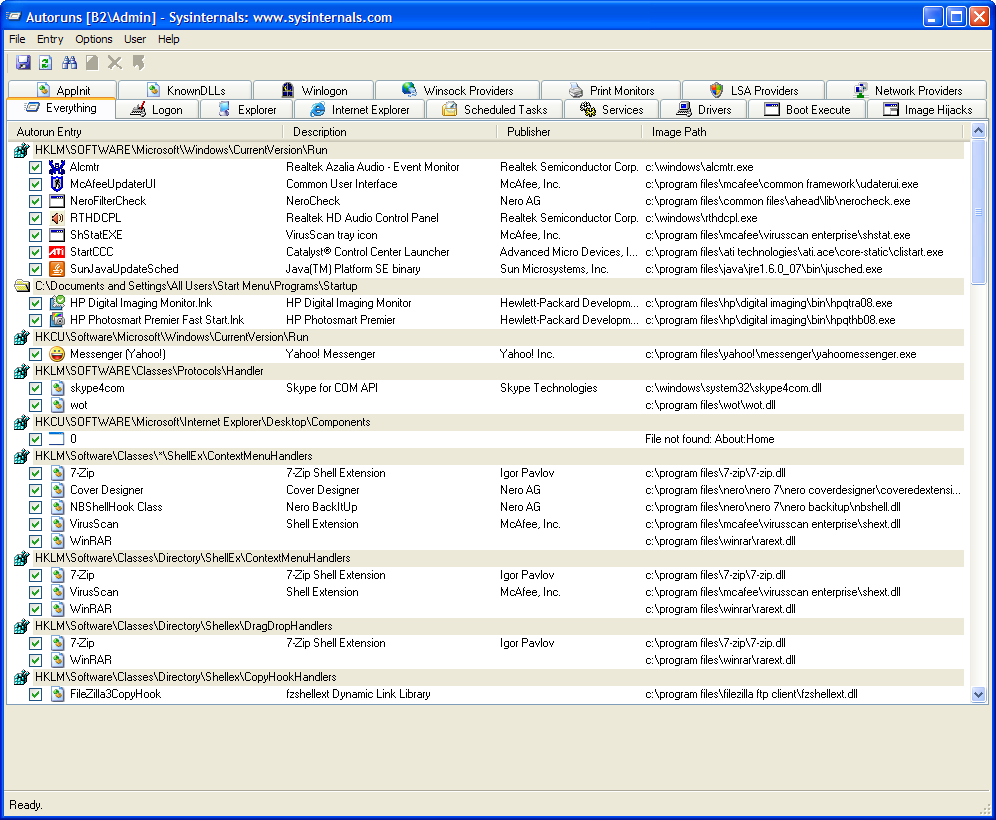The height and width of the screenshot is (820, 996).
Task: Click the vertical scrollbar thumb
Action: coord(978,212)
